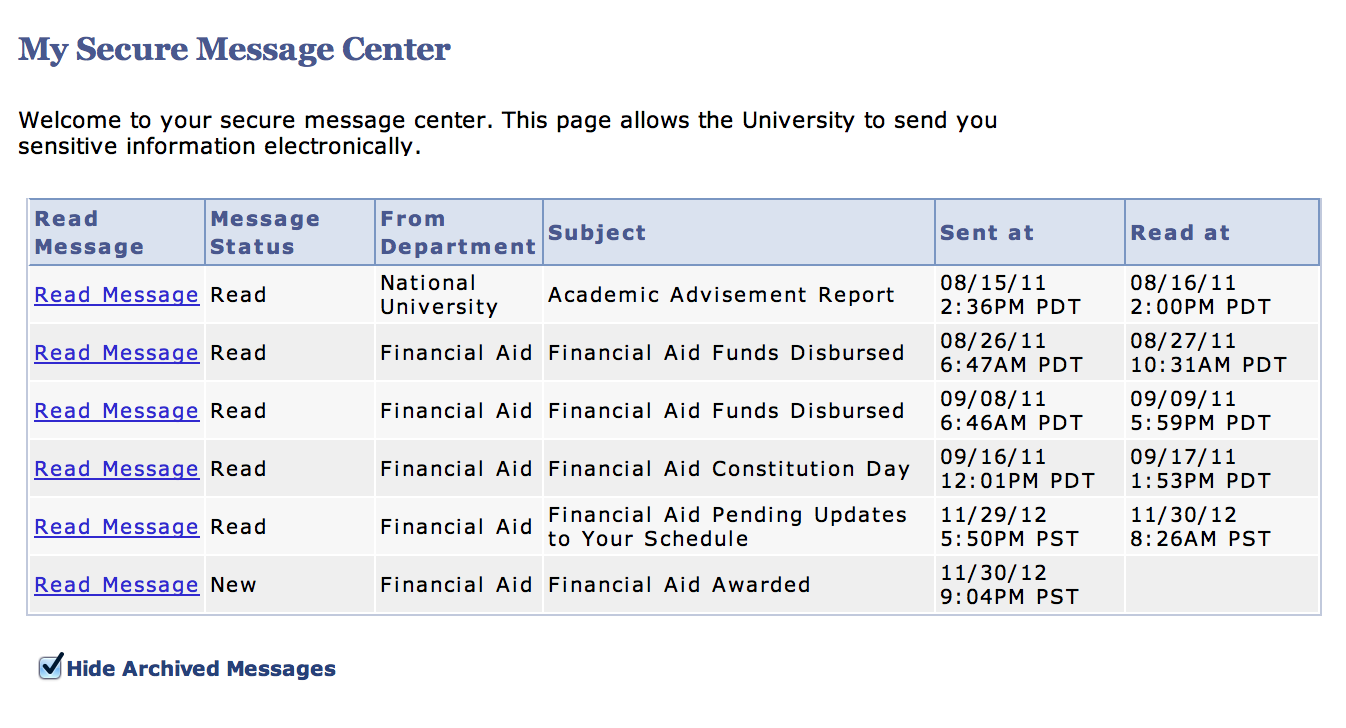Click the Financial Aid Constitution Day subject
This screenshot has height=728, width=1346.
coord(729,469)
